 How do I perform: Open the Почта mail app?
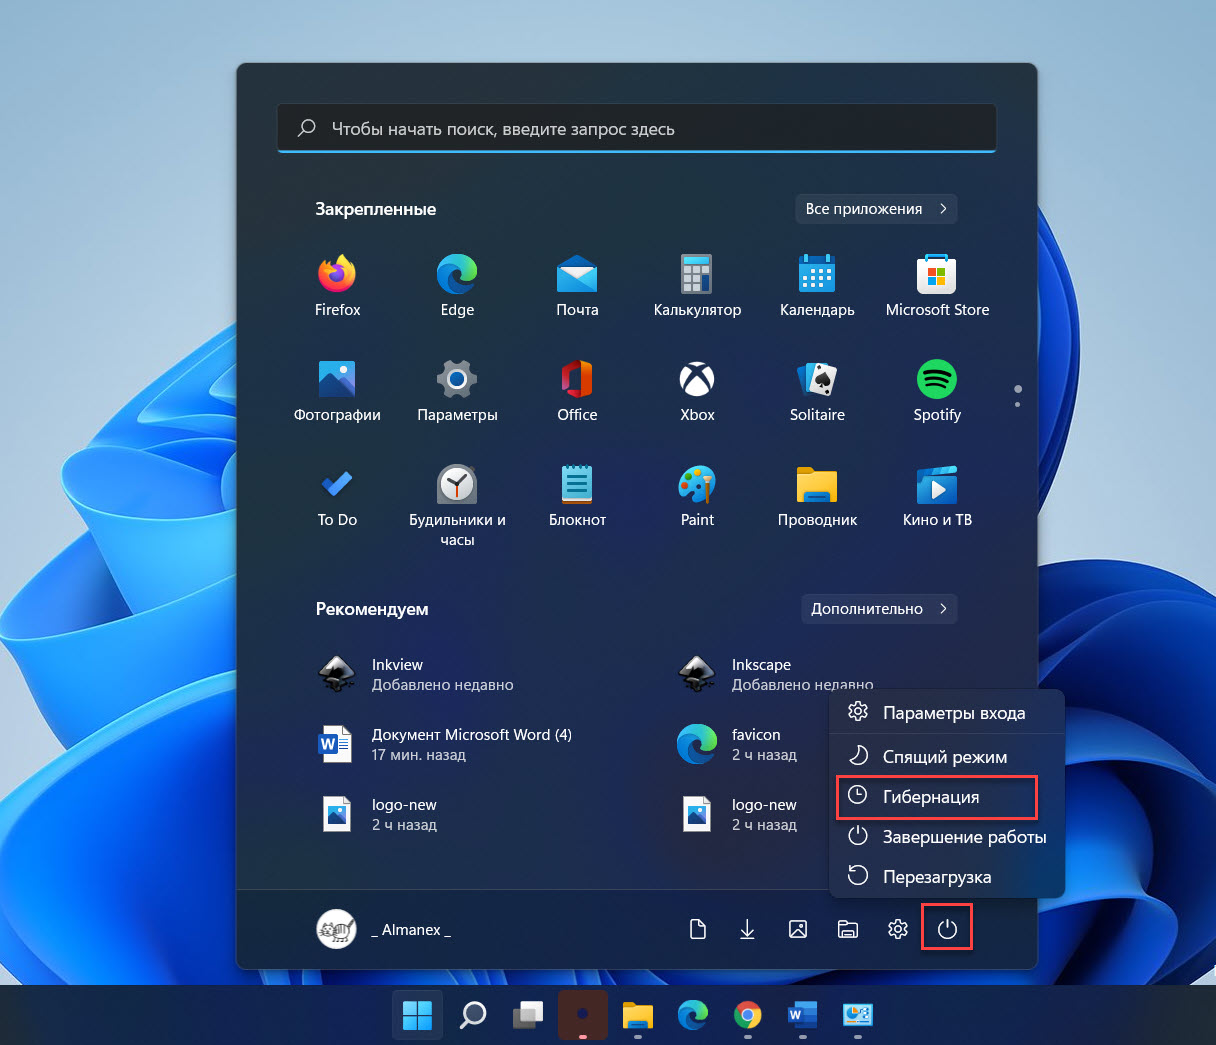pos(577,287)
